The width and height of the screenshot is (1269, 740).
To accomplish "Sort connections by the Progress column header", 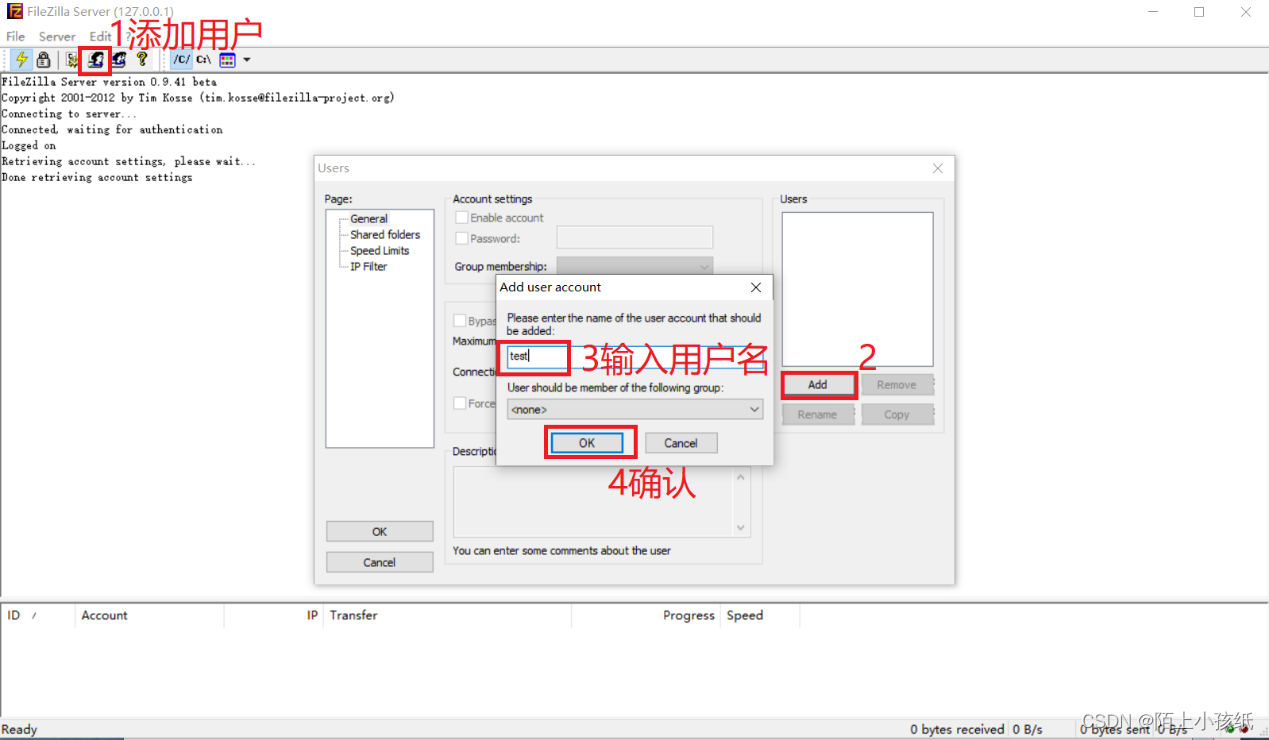I will click(x=645, y=615).
